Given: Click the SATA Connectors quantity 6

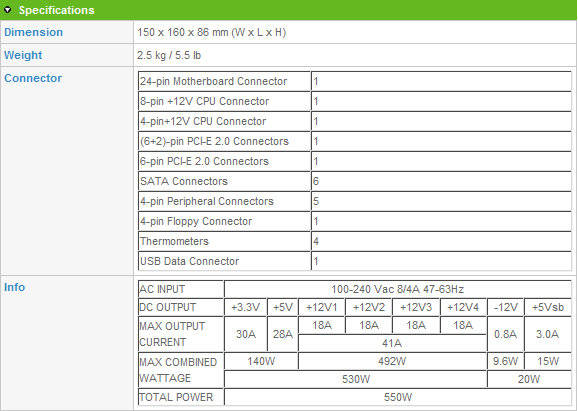Looking at the screenshot, I should point(316,181).
